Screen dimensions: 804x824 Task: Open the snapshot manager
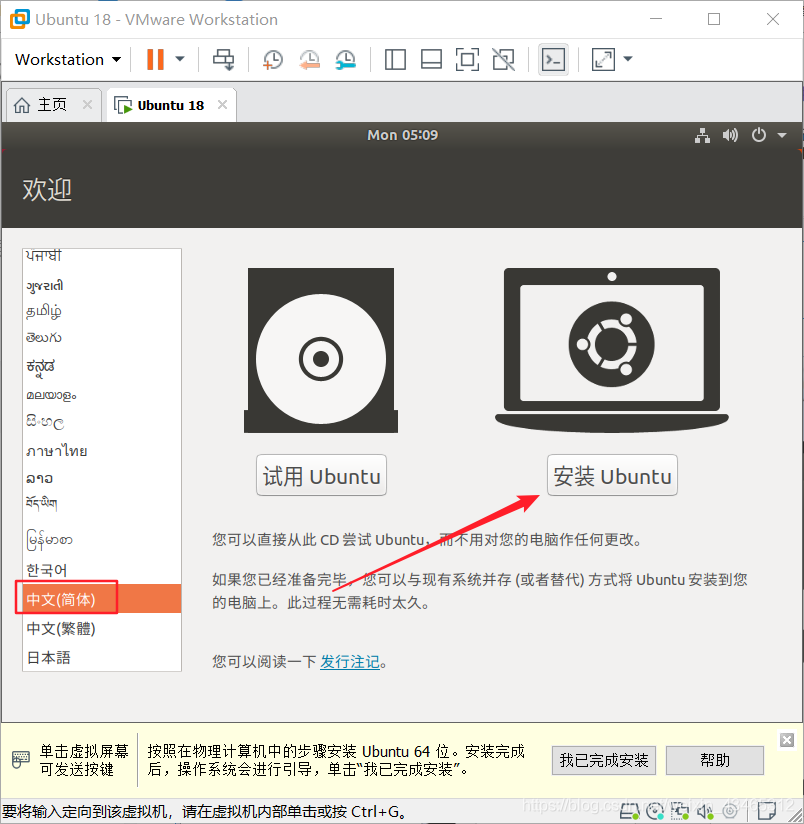[345, 60]
